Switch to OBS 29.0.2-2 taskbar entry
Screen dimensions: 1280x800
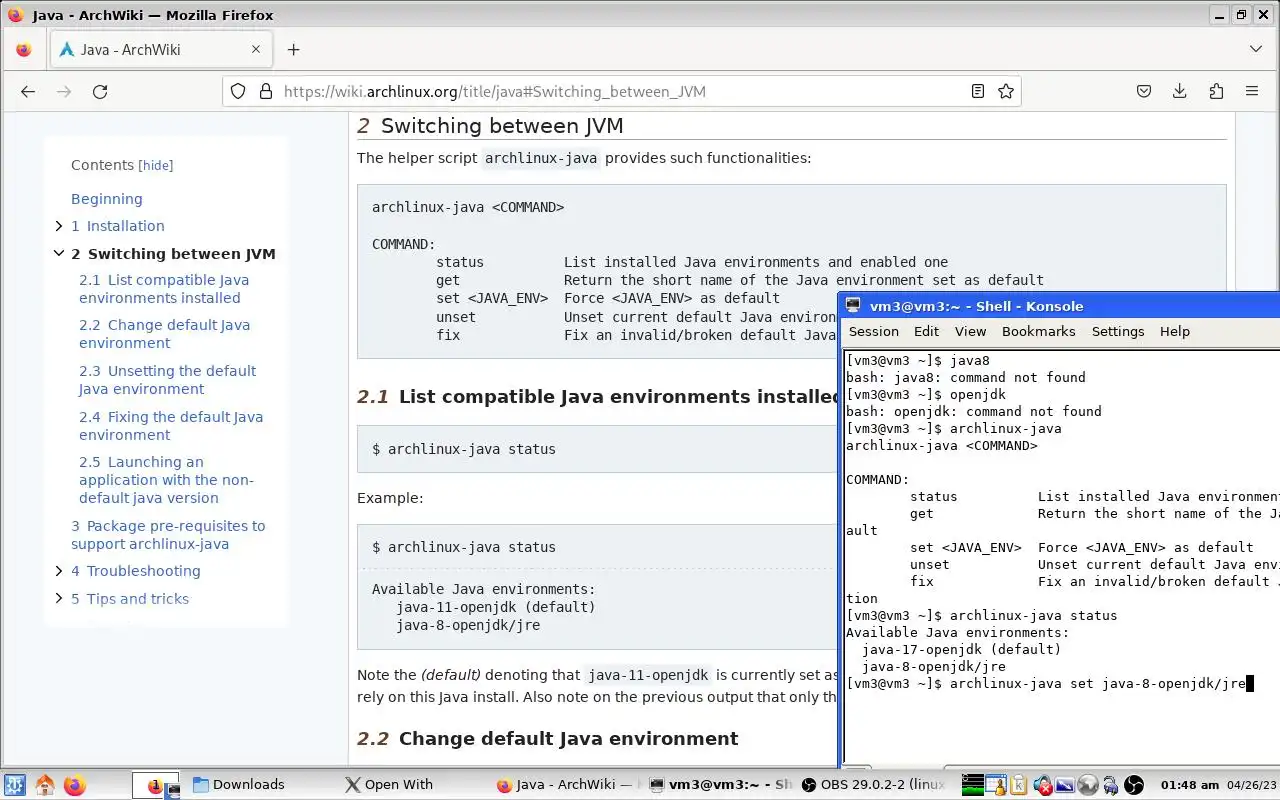click(x=873, y=785)
